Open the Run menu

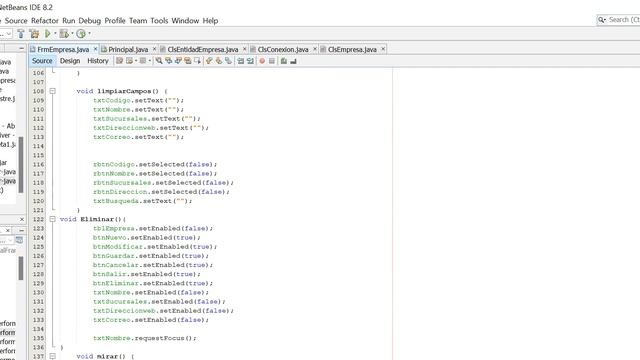pos(69,21)
